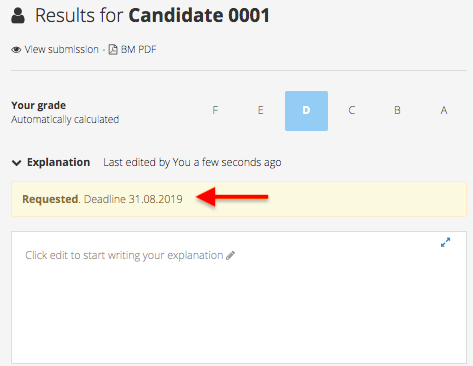
Task: Click the Explanation section heading
Action: [x=58, y=162]
